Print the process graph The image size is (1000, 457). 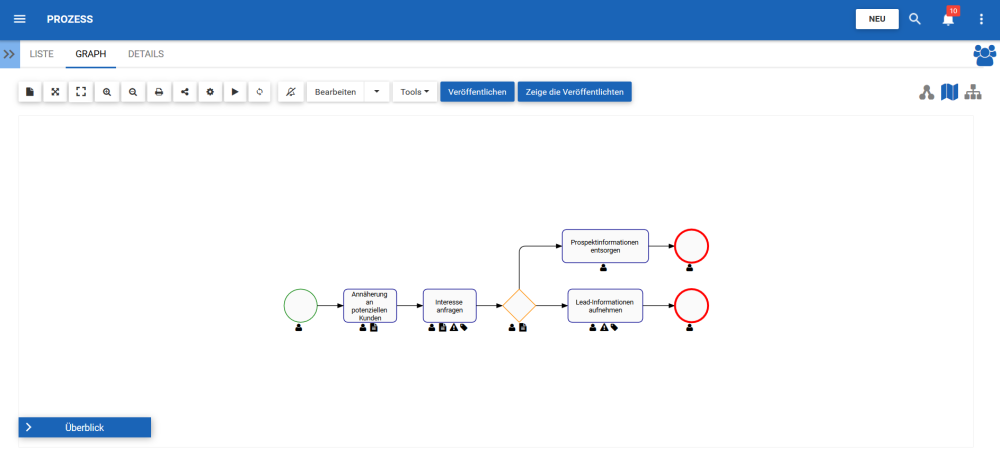coord(159,92)
